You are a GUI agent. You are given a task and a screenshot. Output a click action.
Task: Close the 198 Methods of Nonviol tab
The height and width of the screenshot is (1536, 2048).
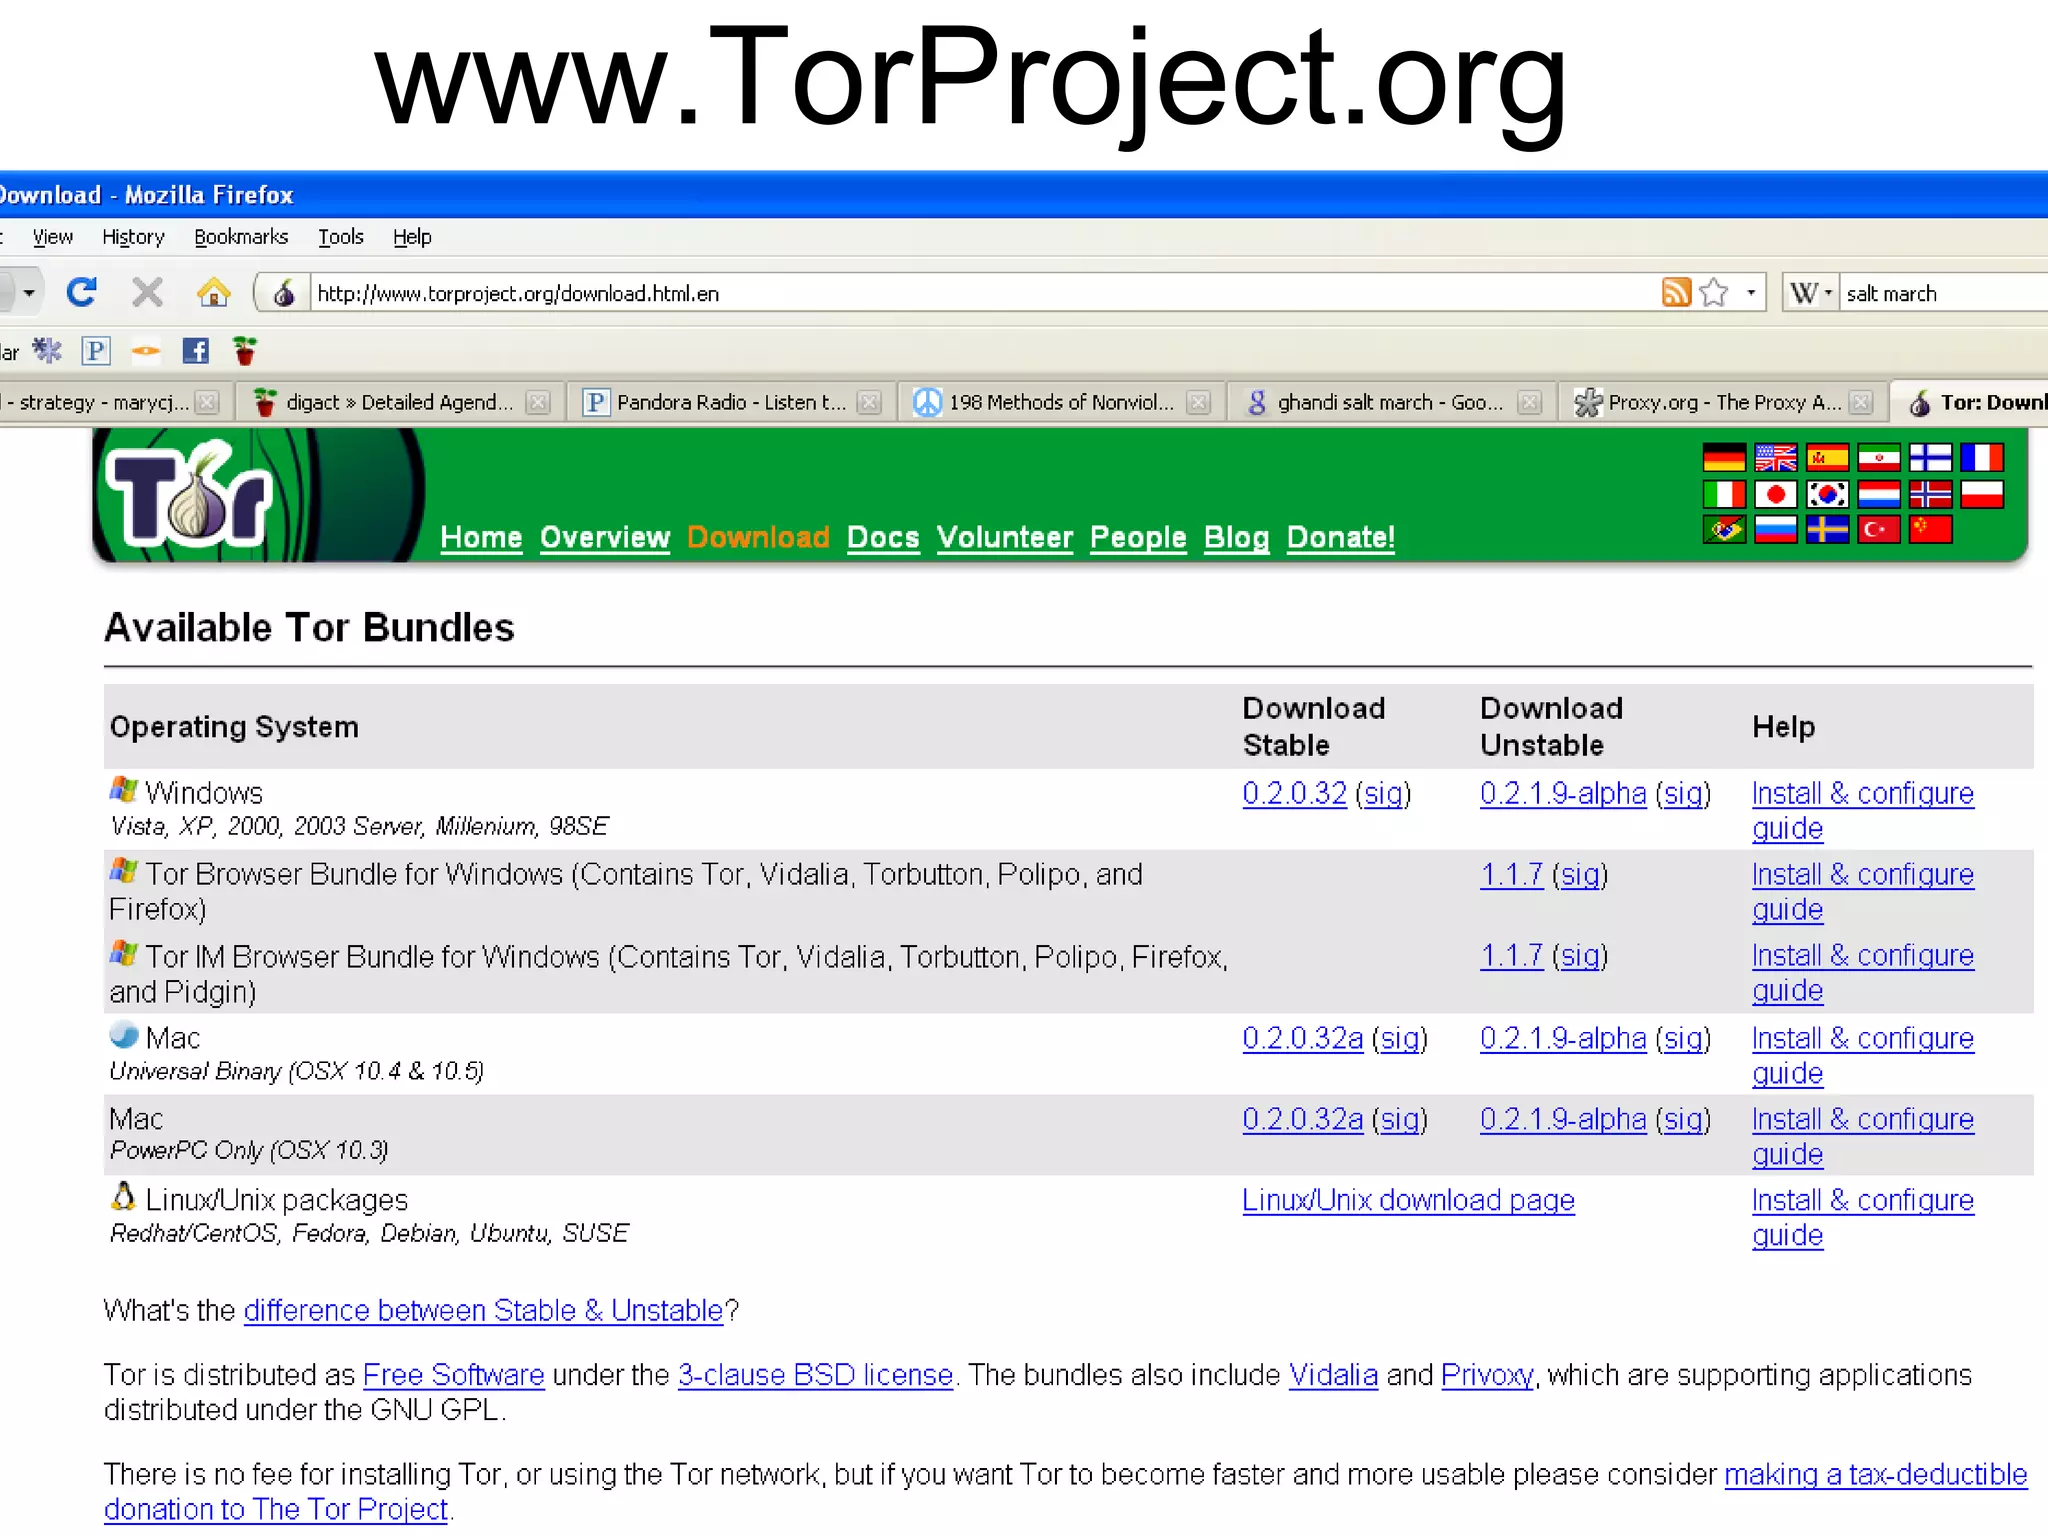point(1198,402)
